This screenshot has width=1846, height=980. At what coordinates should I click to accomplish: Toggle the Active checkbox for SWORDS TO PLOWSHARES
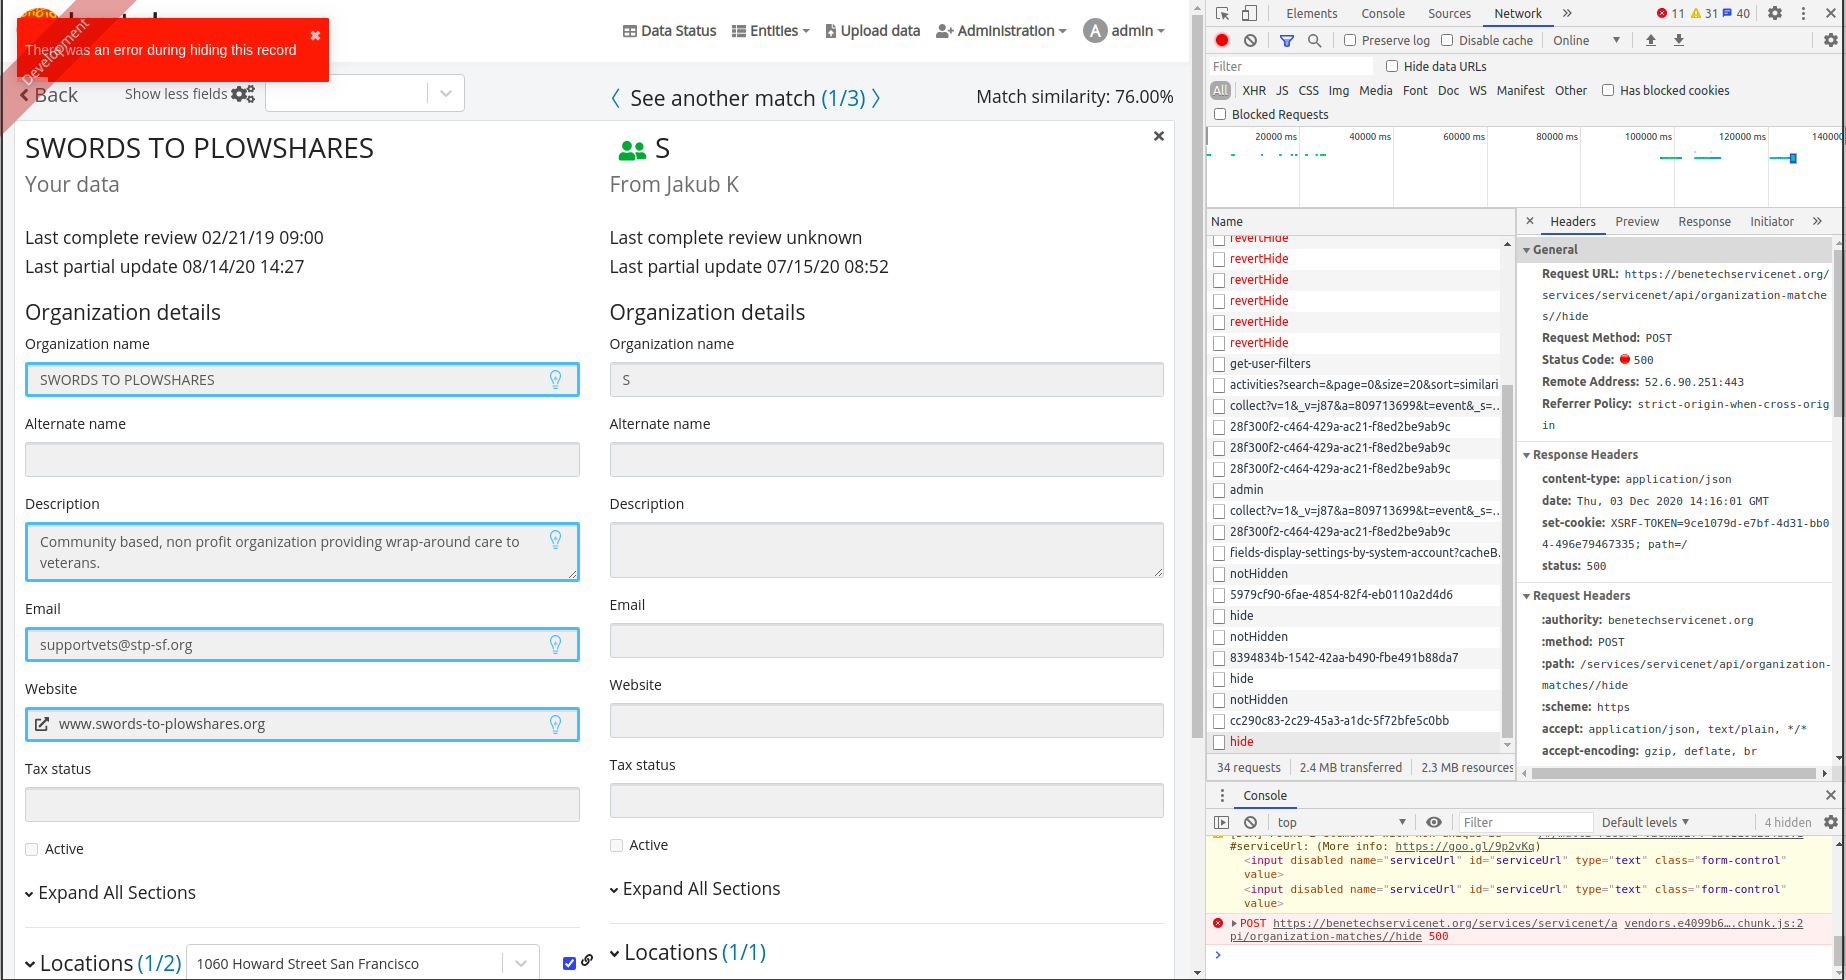31,848
